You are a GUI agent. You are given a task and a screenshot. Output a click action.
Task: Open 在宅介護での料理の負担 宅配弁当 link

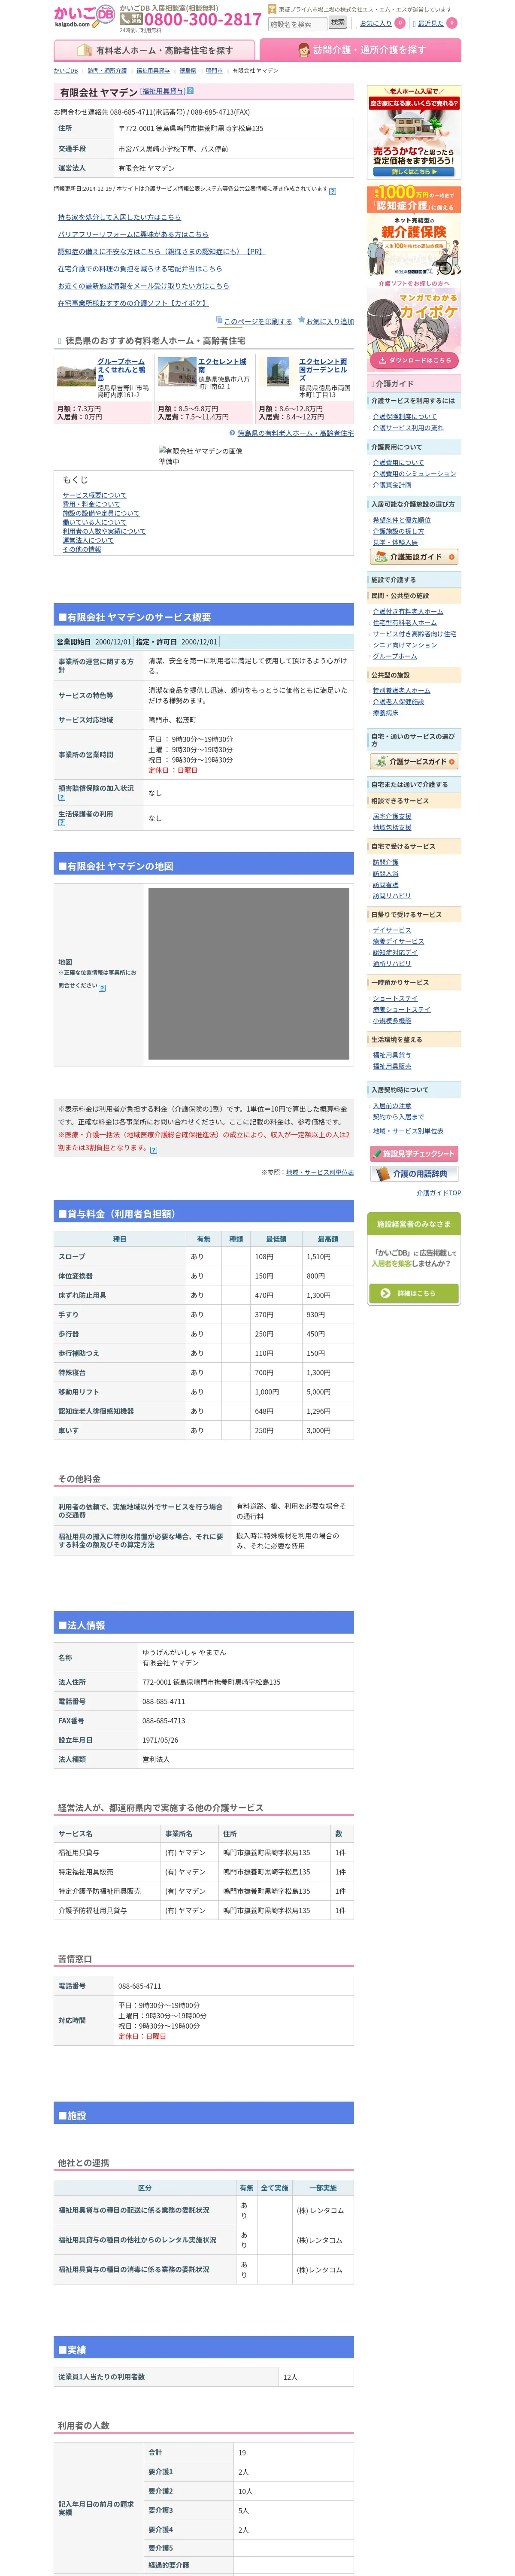[140, 268]
